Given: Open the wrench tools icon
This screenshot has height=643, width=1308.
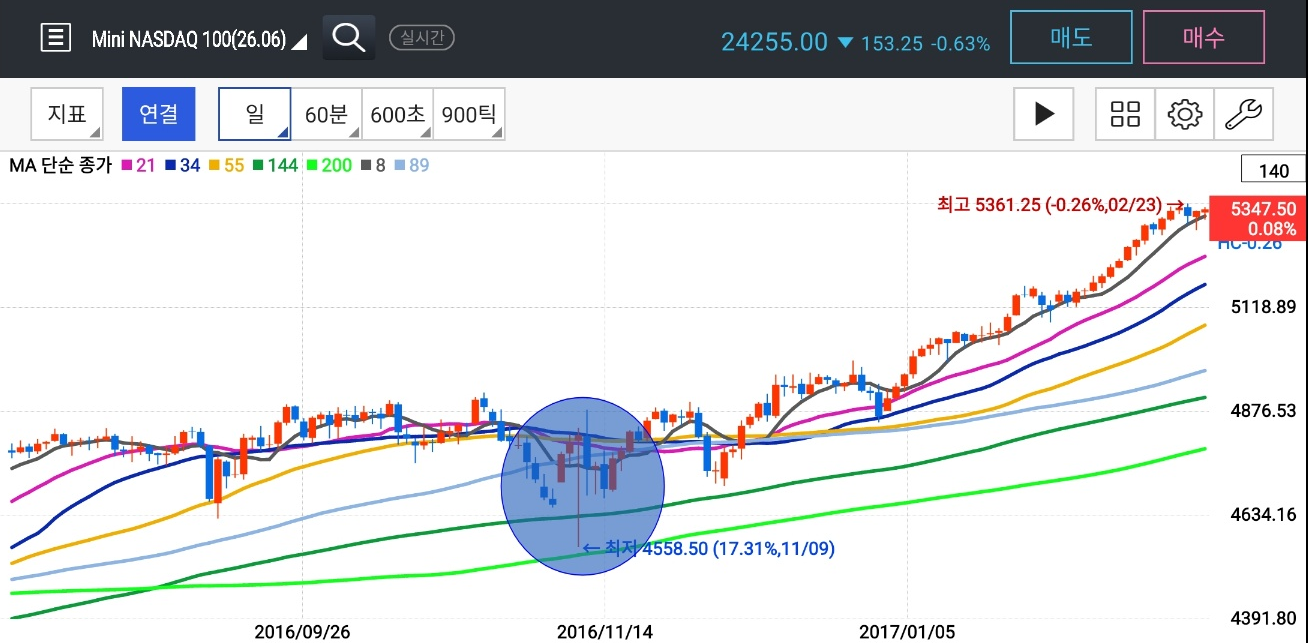Looking at the screenshot, I should (x=1244, y=114).
